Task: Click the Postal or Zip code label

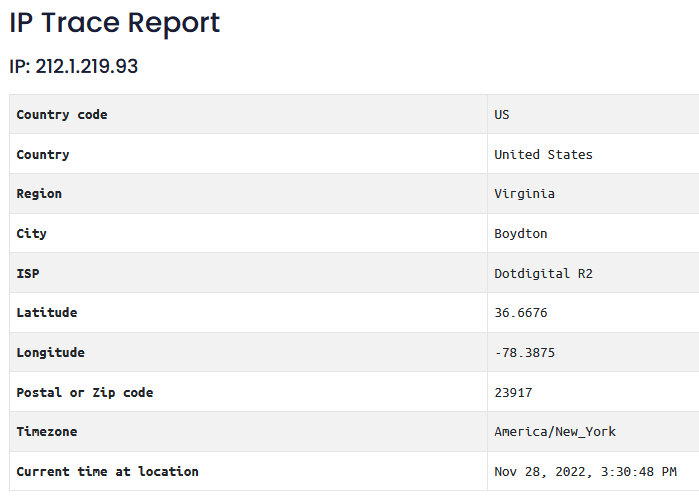Action: point(85,393)
